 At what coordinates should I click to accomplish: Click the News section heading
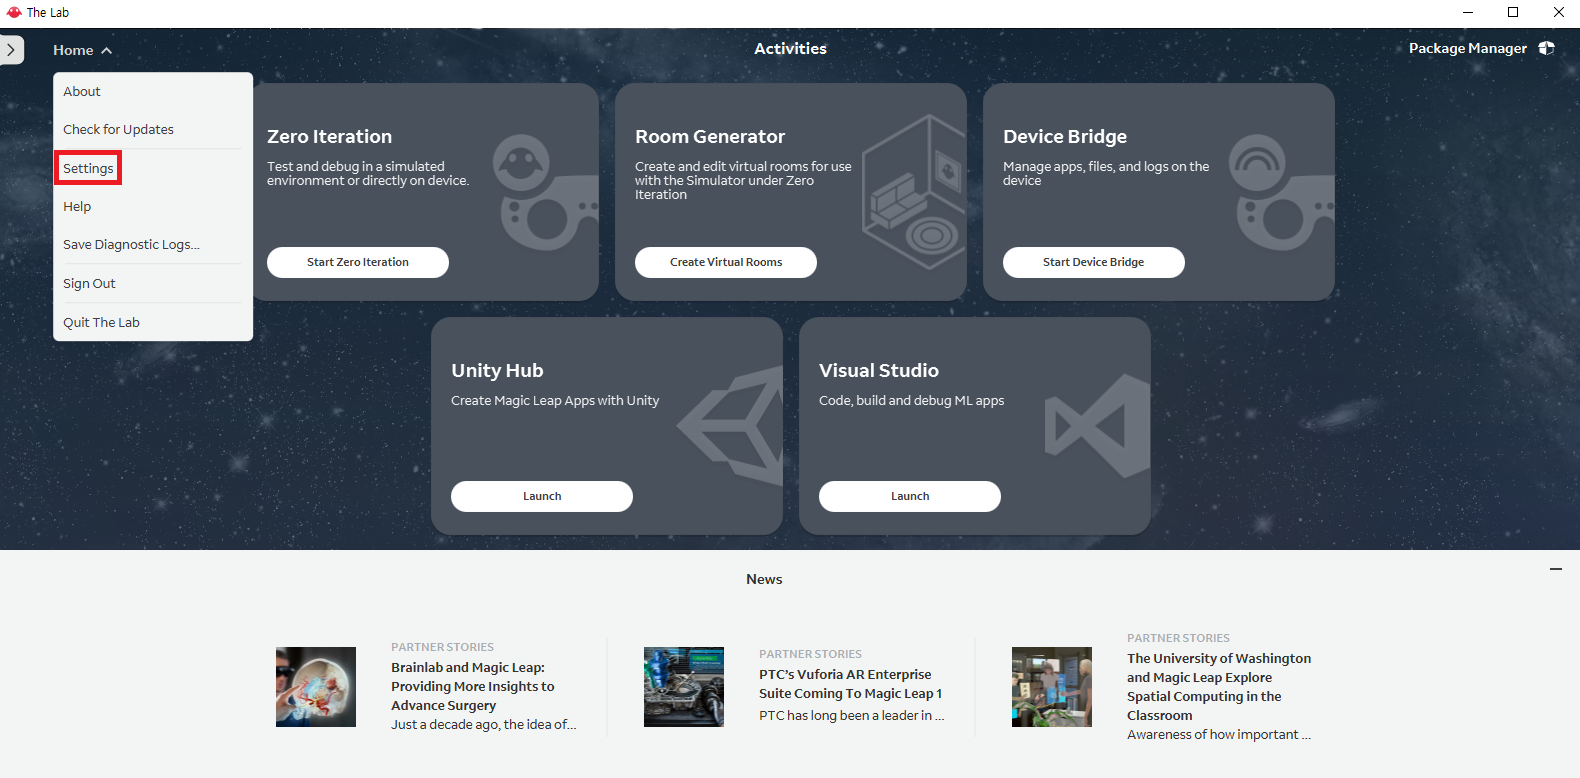764,579
